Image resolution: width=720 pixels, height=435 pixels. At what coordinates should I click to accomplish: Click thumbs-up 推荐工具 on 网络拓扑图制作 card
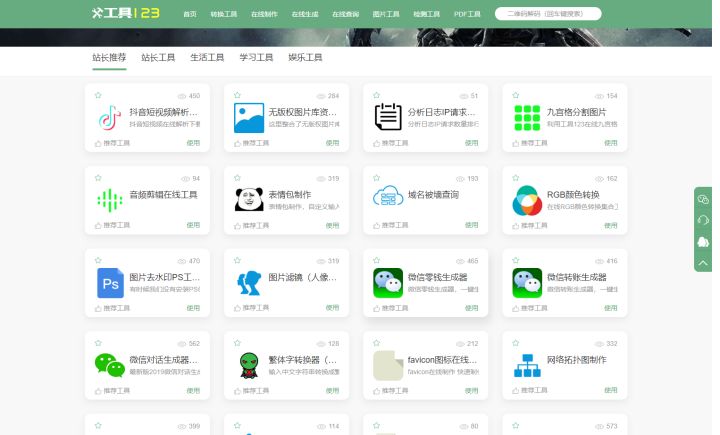click(x=529, y=391)
